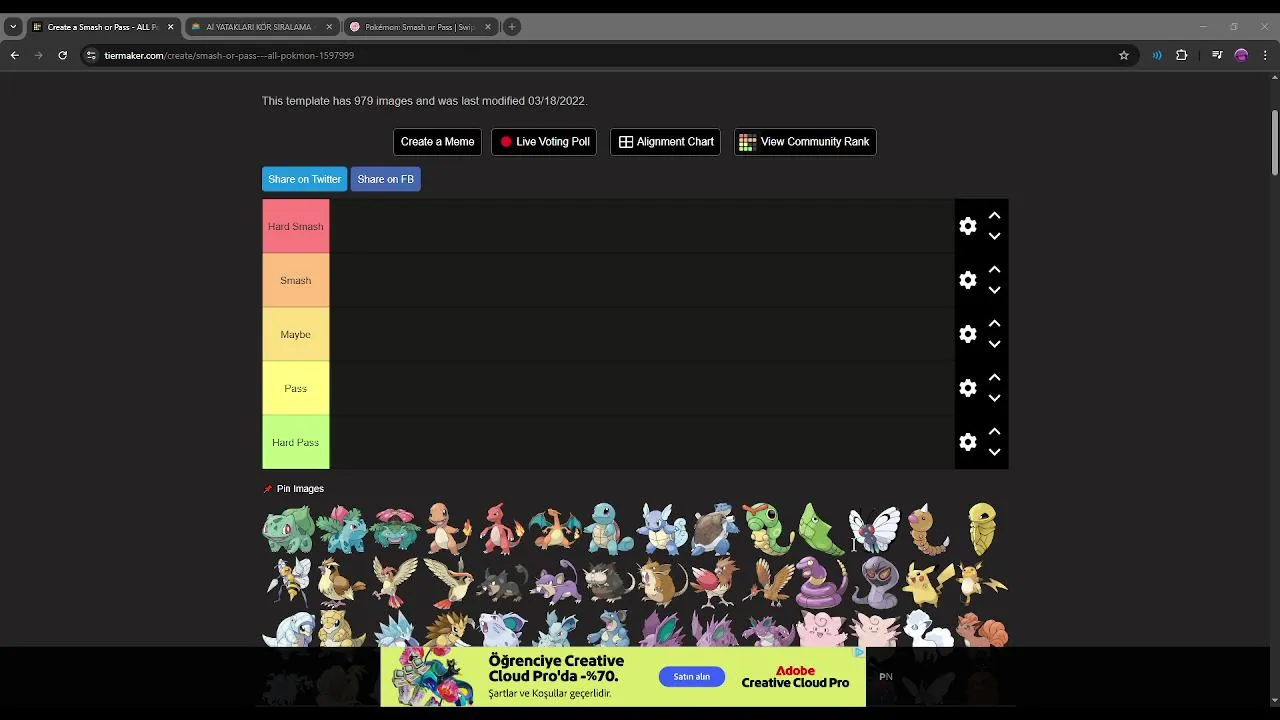Open settings gear for Smash row
Screen dimensions: 1280x720
pos(967,280)
